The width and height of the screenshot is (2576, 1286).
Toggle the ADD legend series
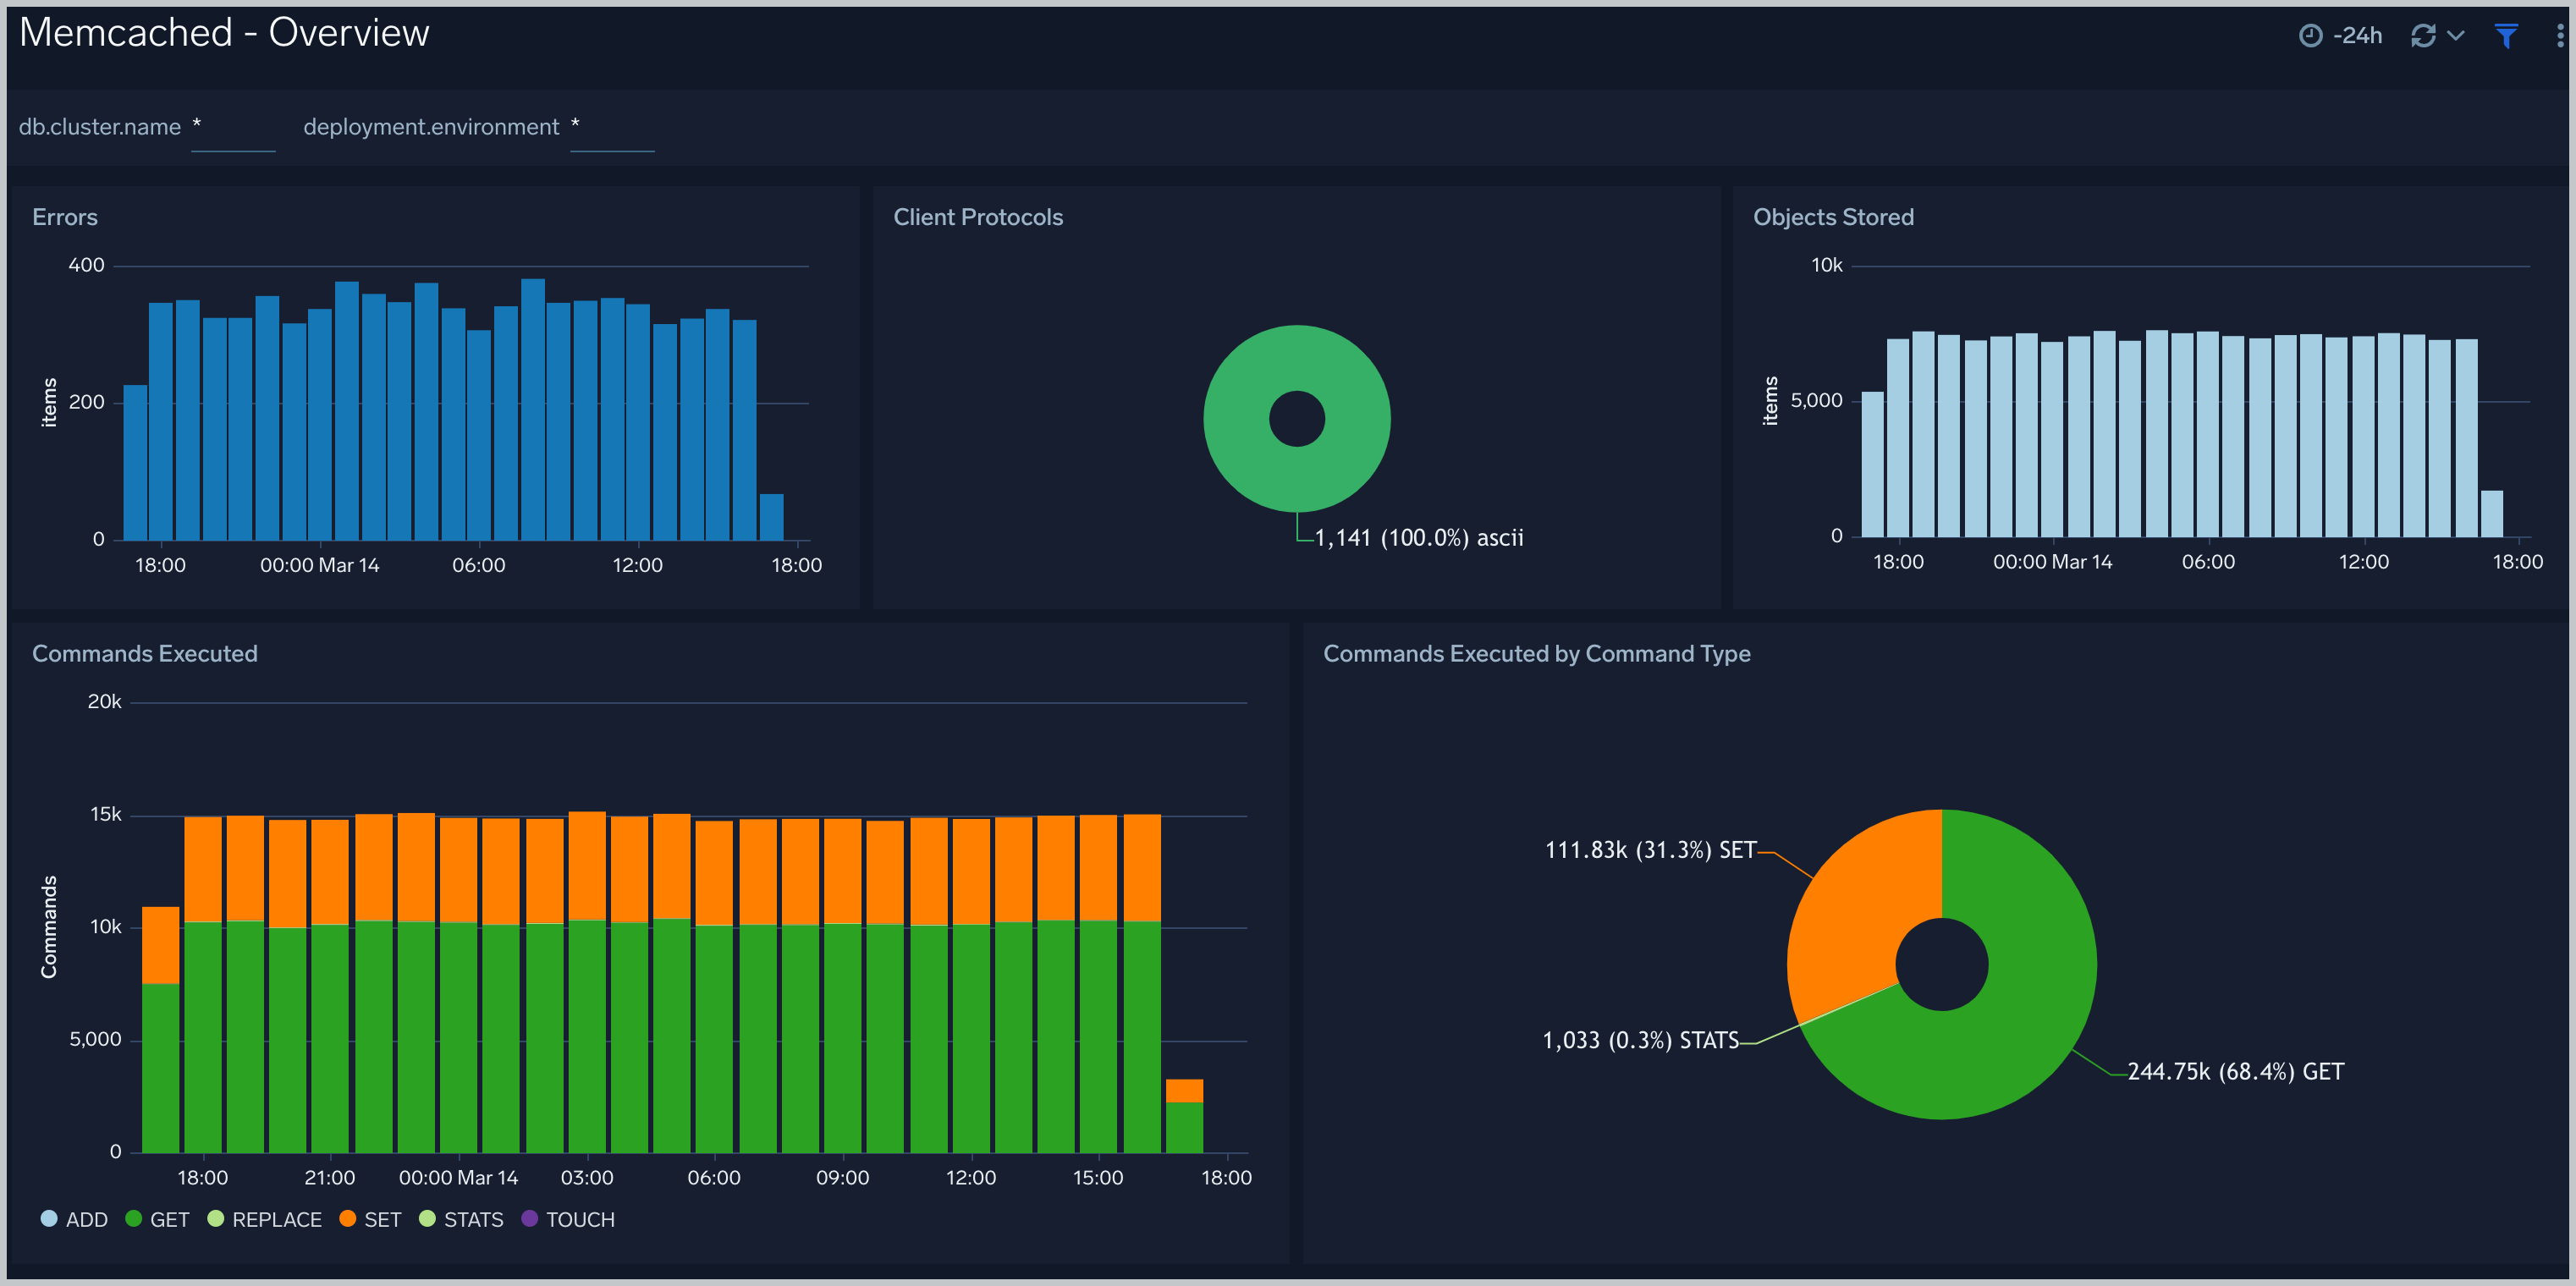click(74, 1219)
